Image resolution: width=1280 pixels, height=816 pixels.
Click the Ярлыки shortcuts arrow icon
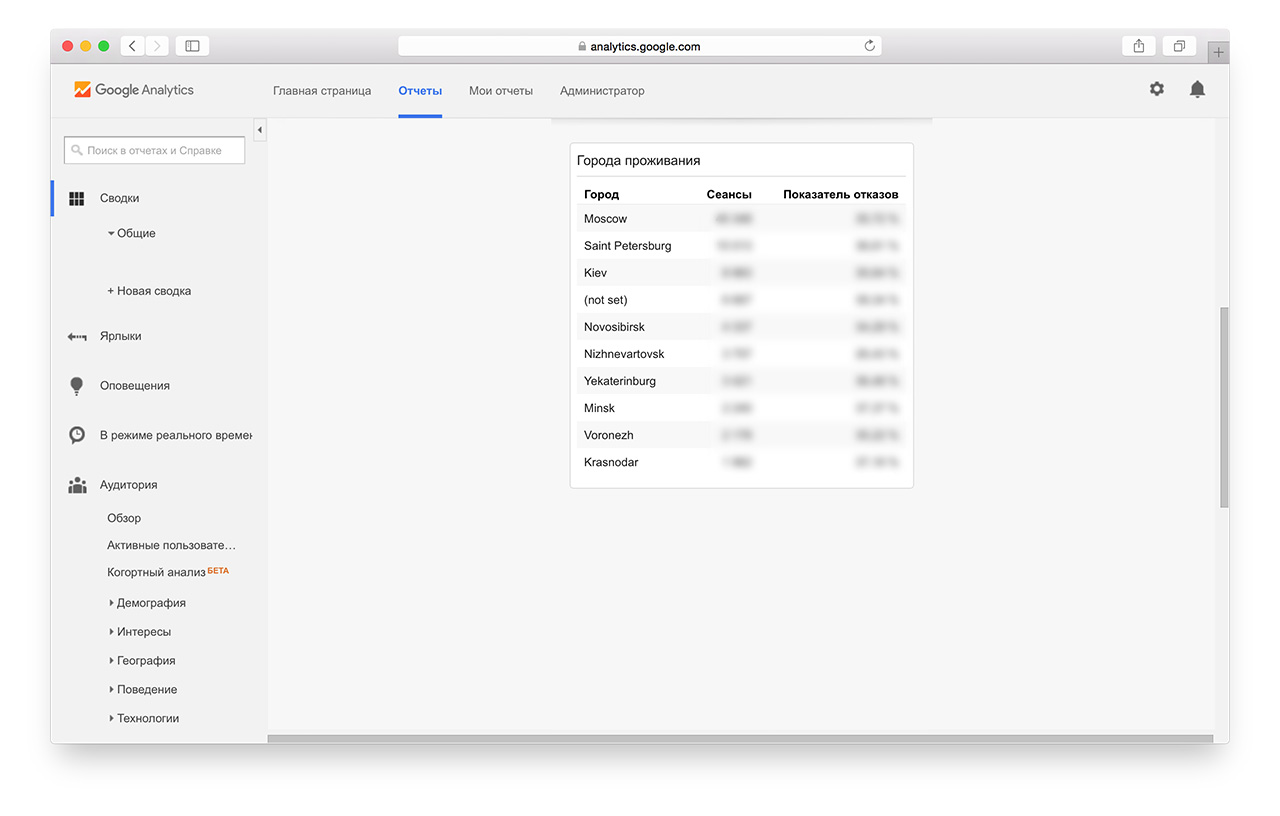coord(77,337)
